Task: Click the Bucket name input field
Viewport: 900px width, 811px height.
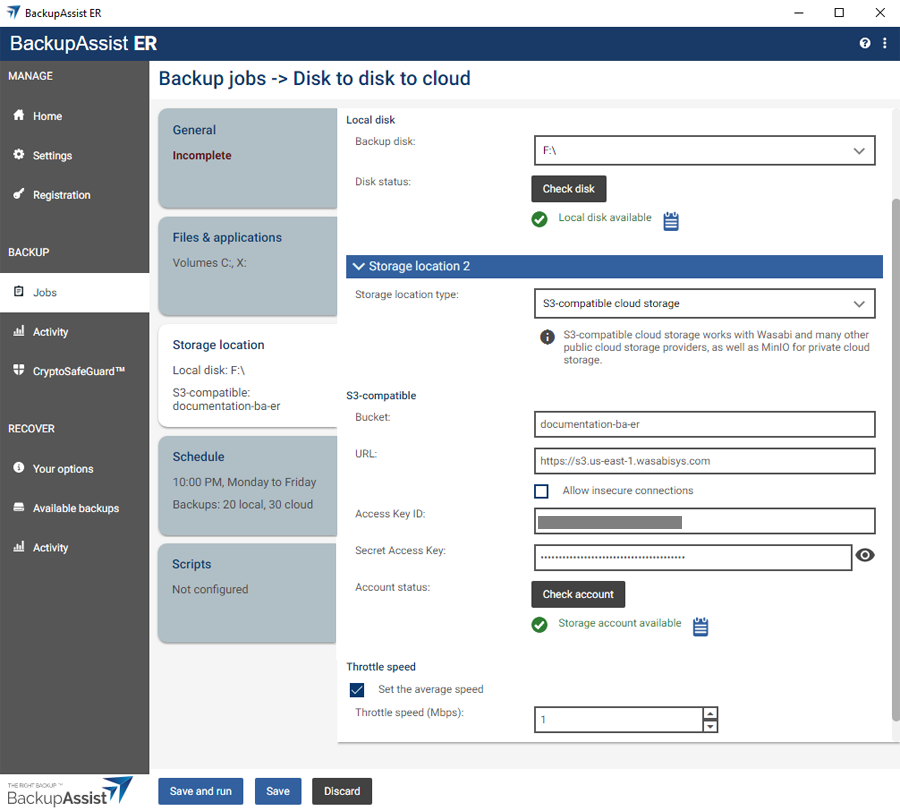Action: pyautogui.click(x=704, y=424)
